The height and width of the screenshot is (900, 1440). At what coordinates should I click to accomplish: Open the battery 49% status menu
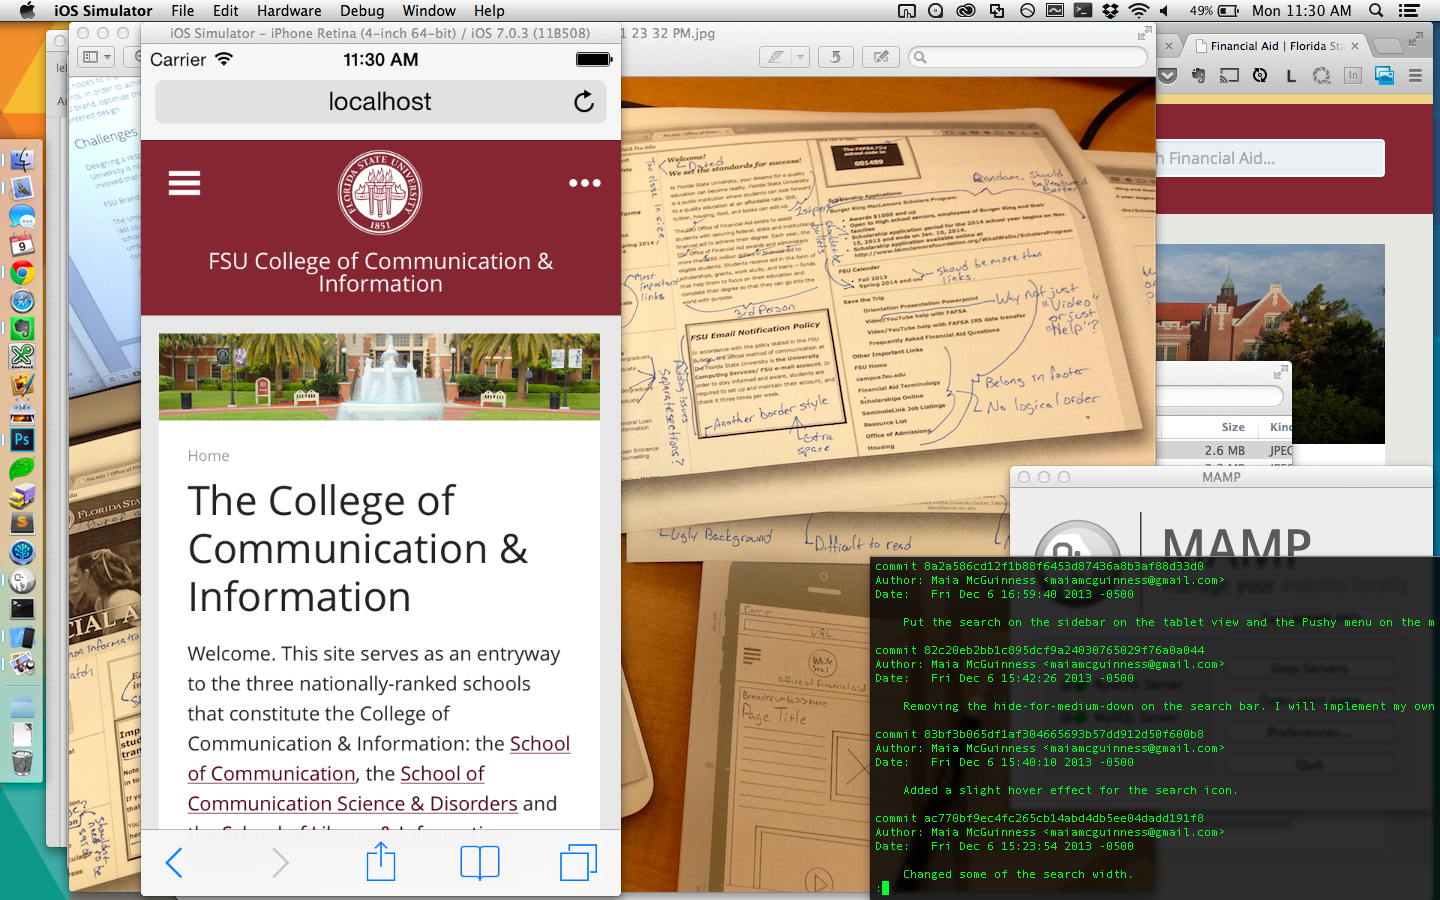pyautogui.click(x=1215, y=11)
